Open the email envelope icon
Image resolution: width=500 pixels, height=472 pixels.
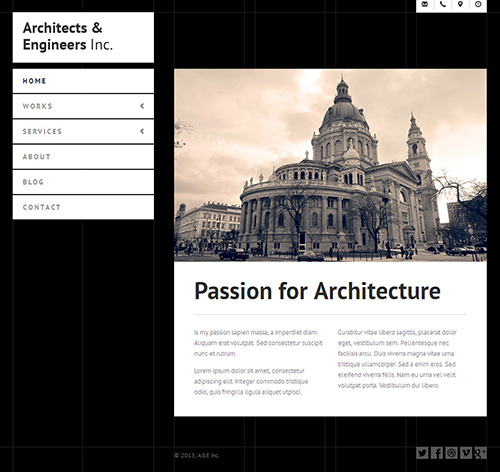click(425, 4)
